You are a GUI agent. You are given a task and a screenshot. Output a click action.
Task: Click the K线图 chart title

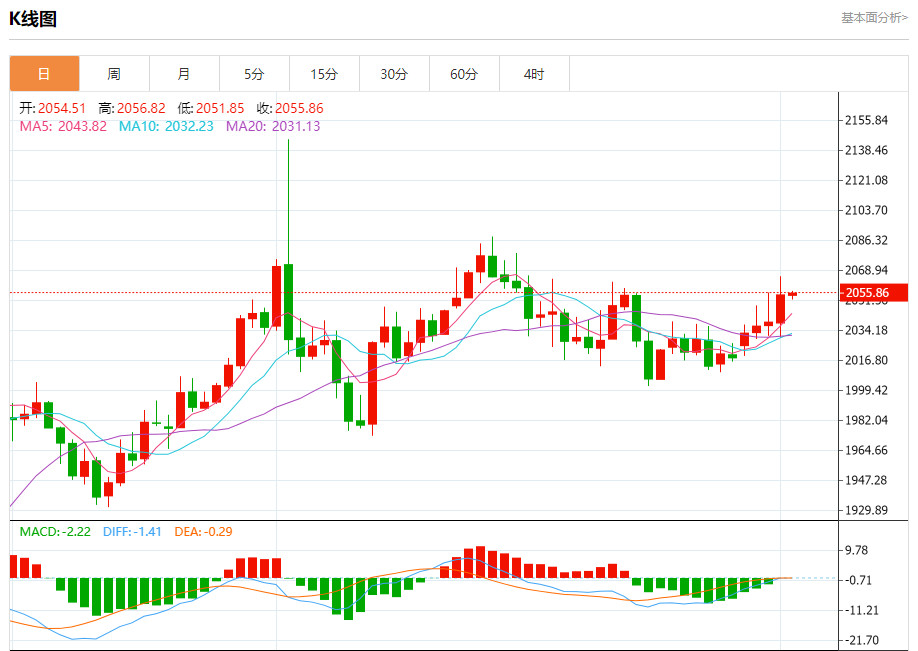pos(33,19)
